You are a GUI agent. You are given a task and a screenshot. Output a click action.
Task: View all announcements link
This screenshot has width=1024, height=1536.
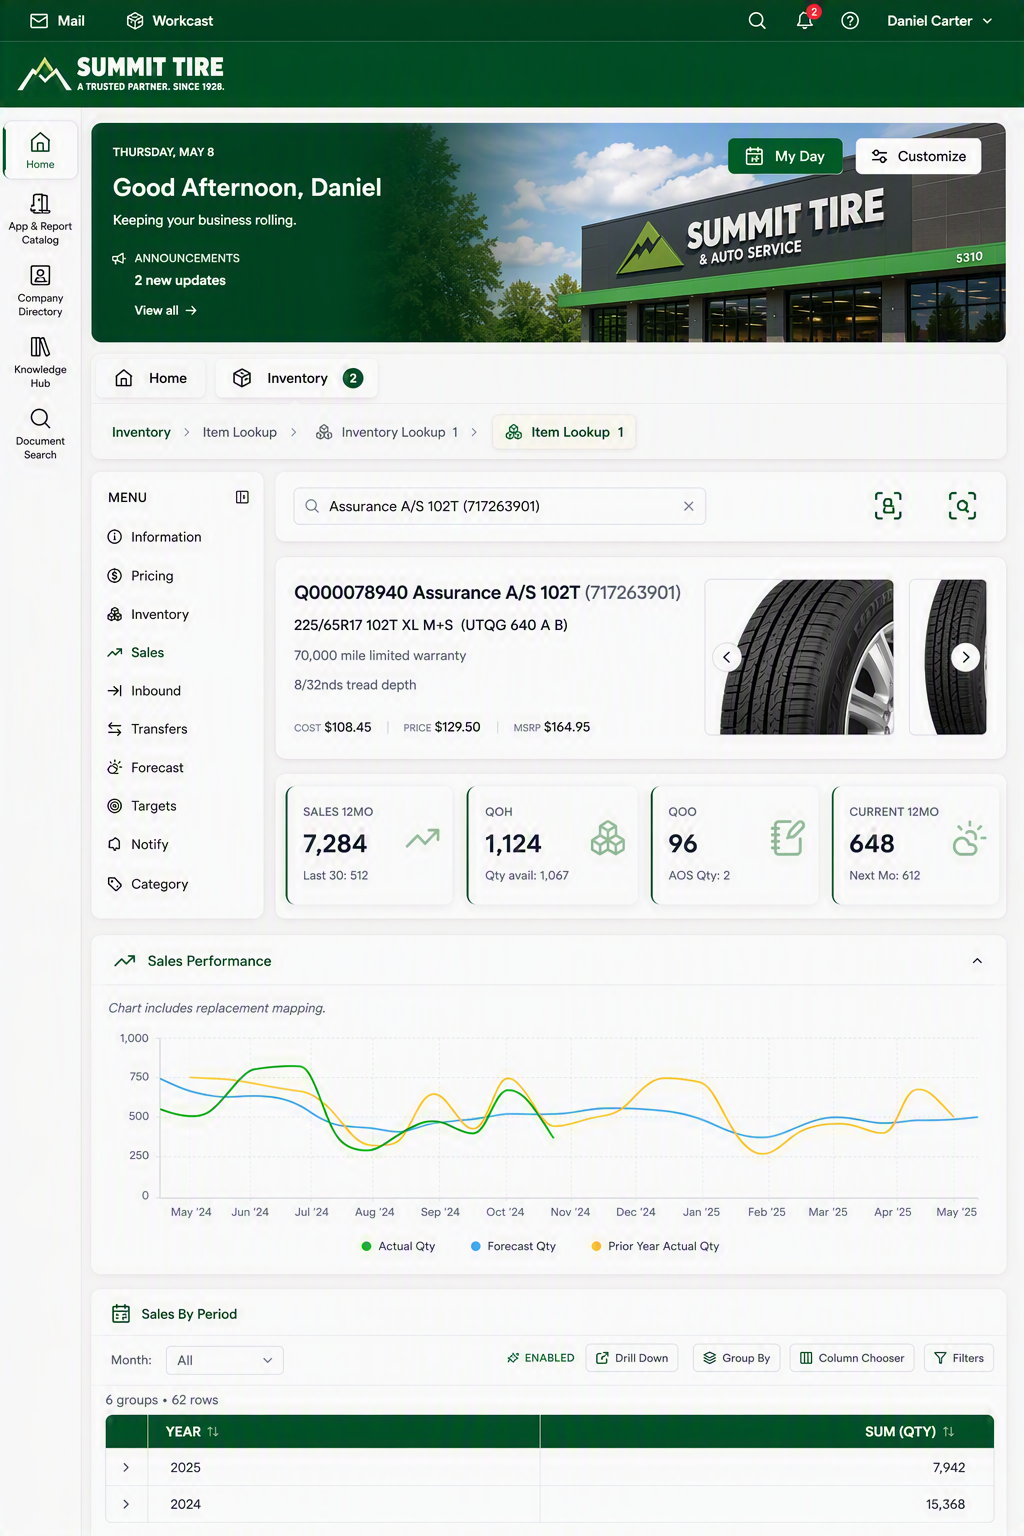coord(165,310)
